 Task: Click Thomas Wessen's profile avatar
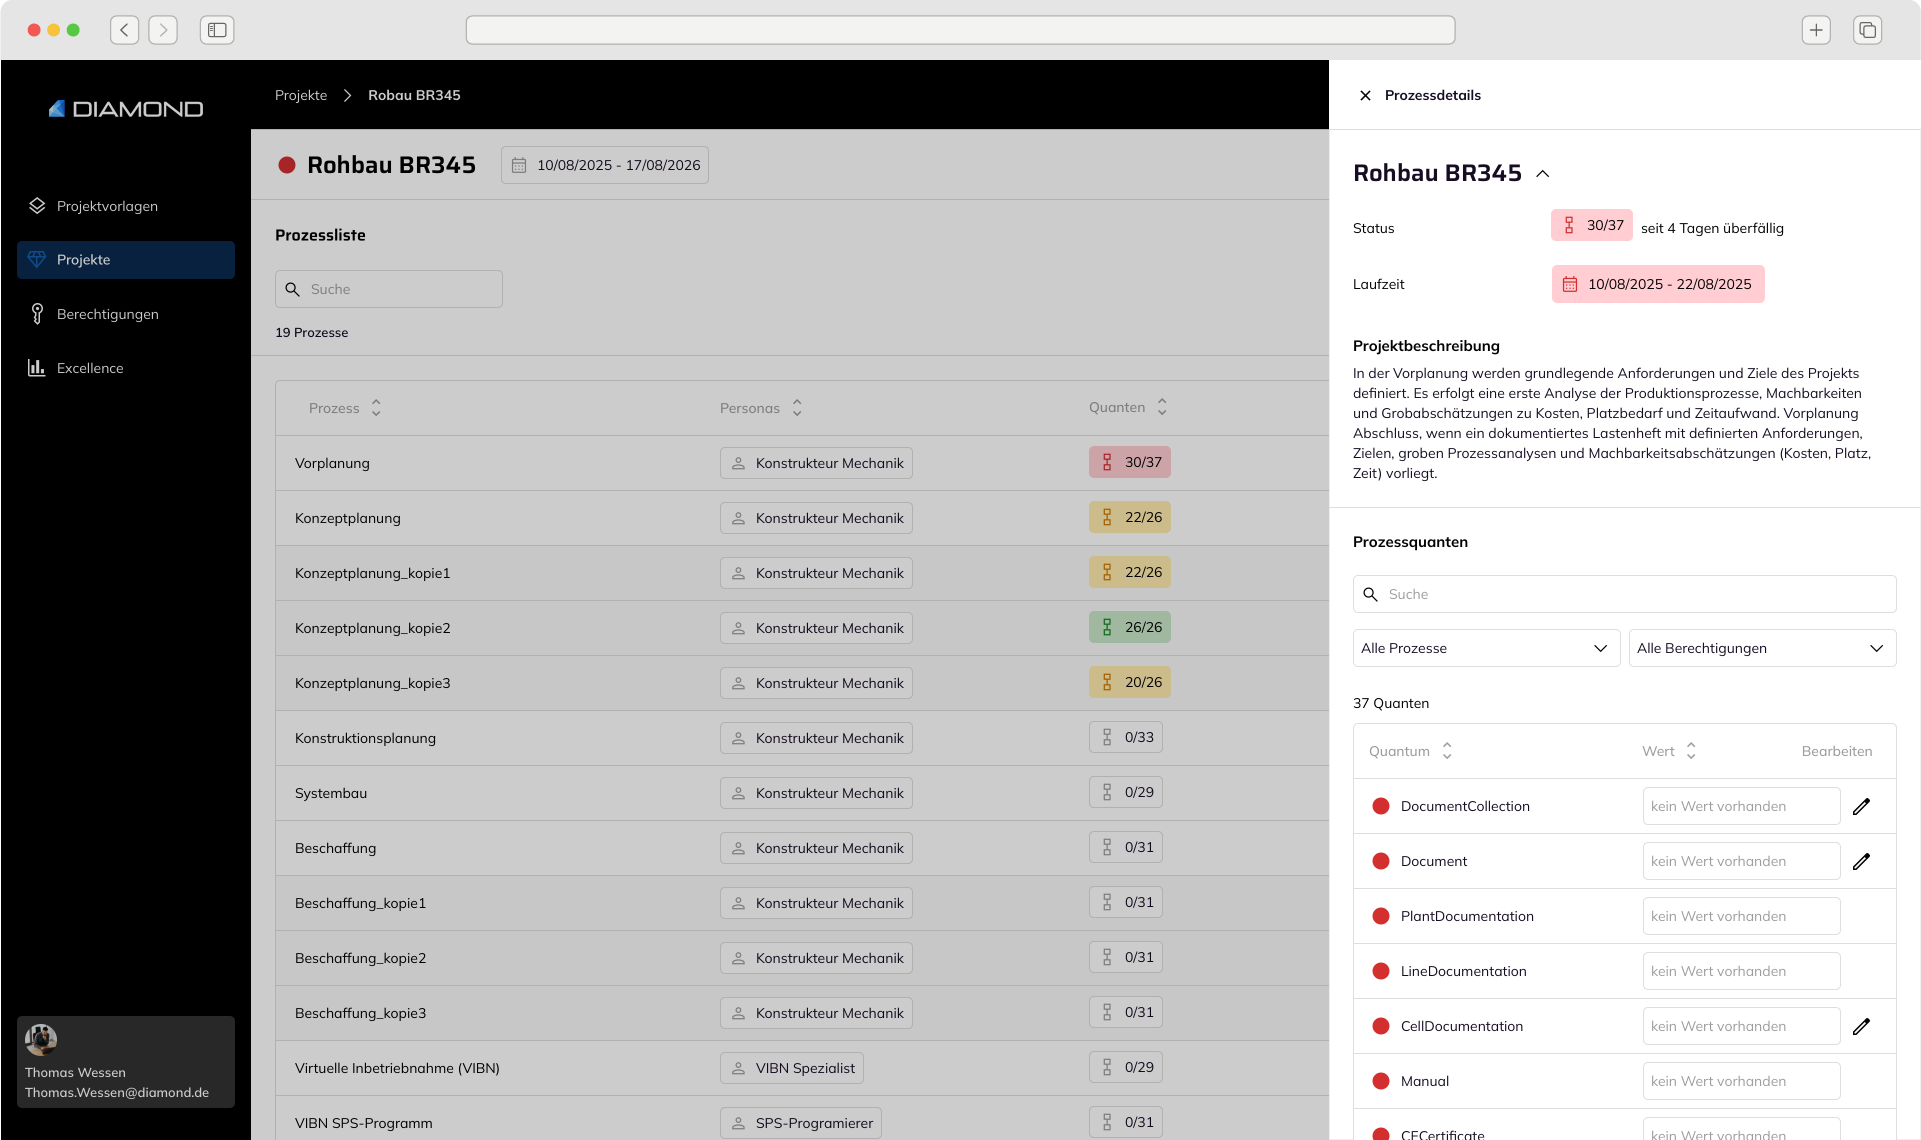41,1040
